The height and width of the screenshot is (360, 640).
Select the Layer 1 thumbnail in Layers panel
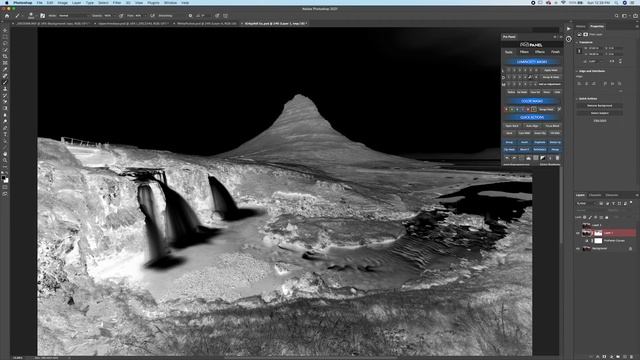(587, 233)
